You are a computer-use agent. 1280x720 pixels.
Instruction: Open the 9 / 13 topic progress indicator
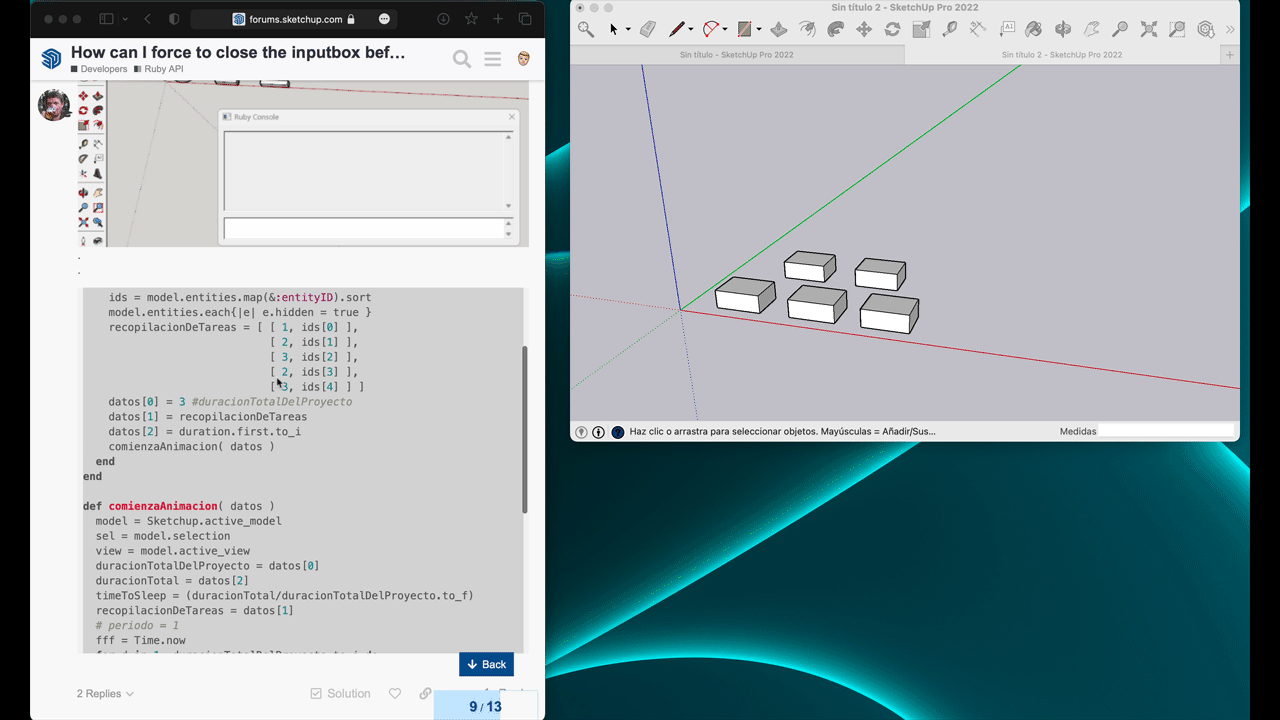485,706
